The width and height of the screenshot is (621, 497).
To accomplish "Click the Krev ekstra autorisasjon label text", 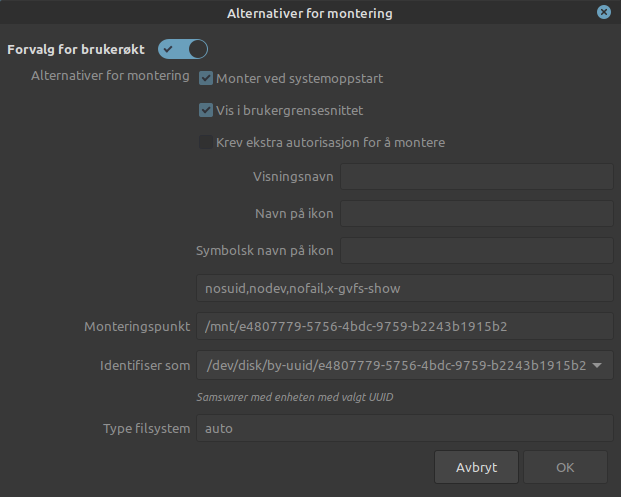I will pos(331,143).
